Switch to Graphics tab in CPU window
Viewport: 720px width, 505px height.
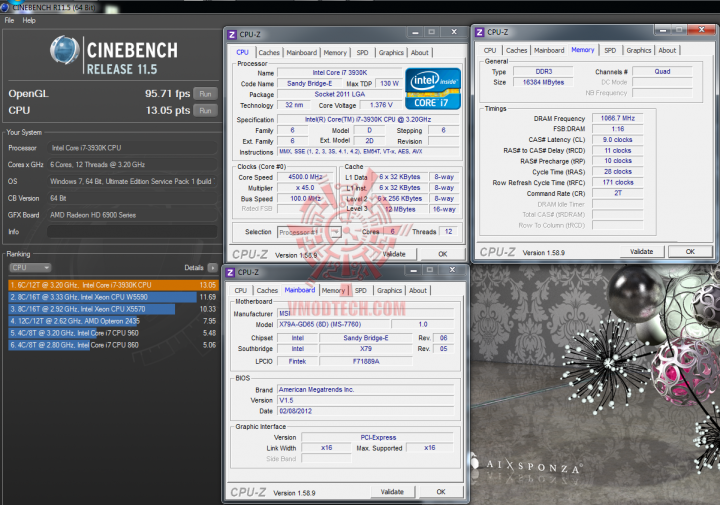tap(391, 53)
